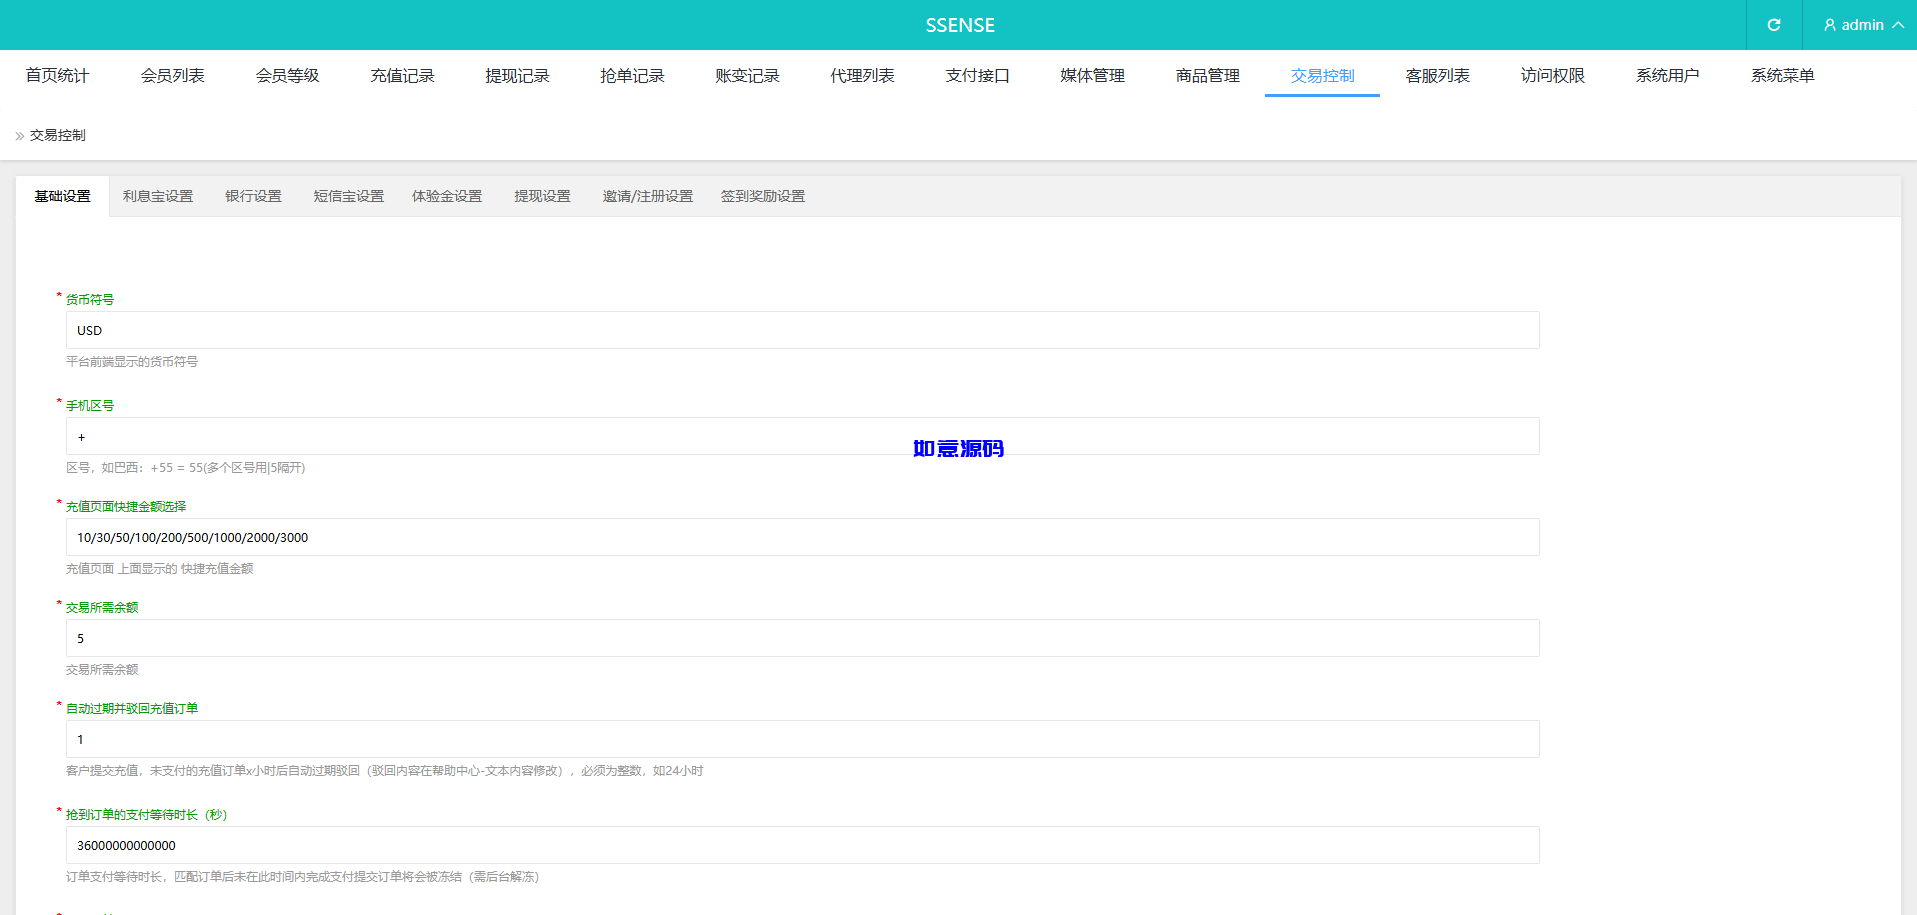Go to 访问权限 menu
The width and height of the screenshot is (1917, 915).
coord(1552,76)
